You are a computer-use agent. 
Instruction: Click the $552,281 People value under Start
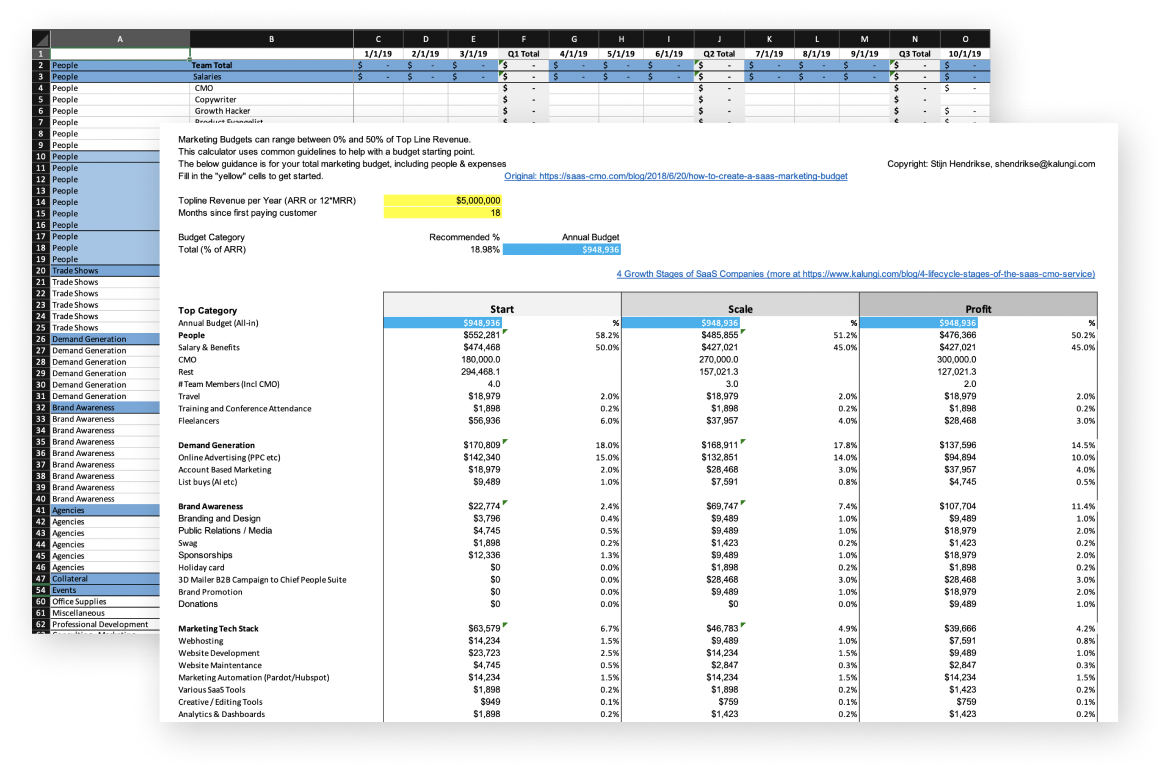click(x=482, y=335)
